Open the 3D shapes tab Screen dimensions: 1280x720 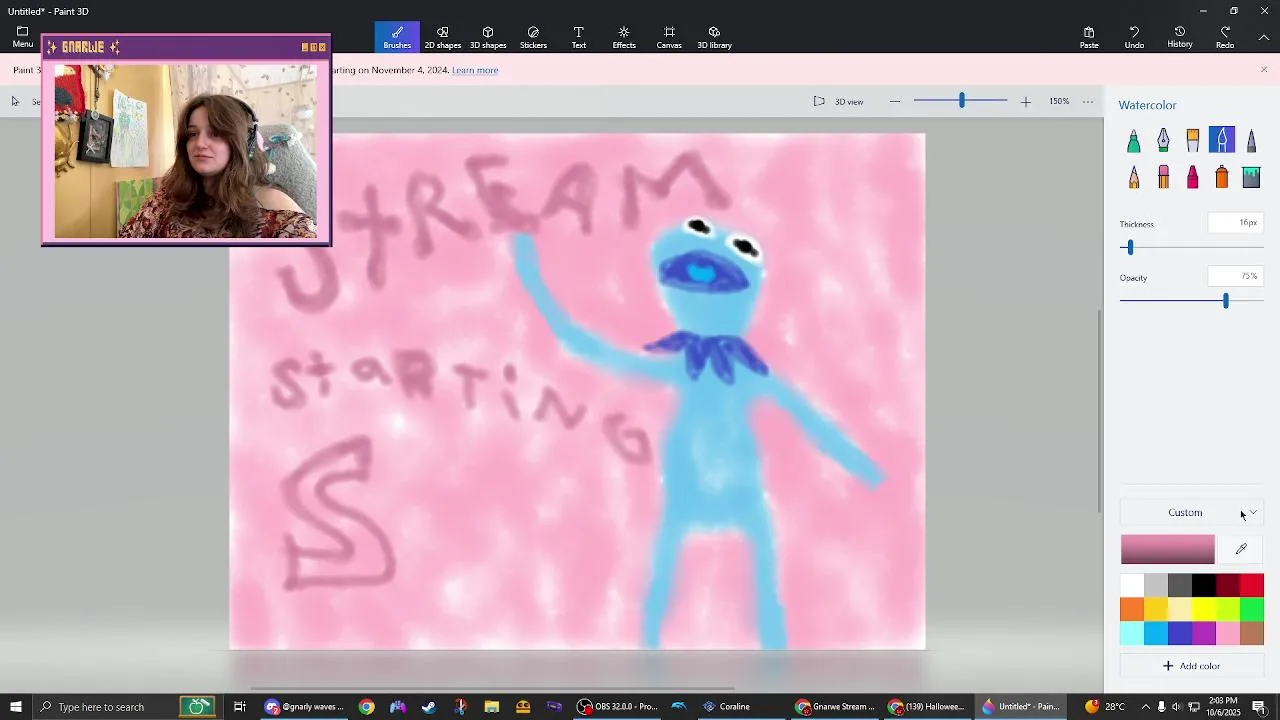pyautogui.click(x=488, y=37)
